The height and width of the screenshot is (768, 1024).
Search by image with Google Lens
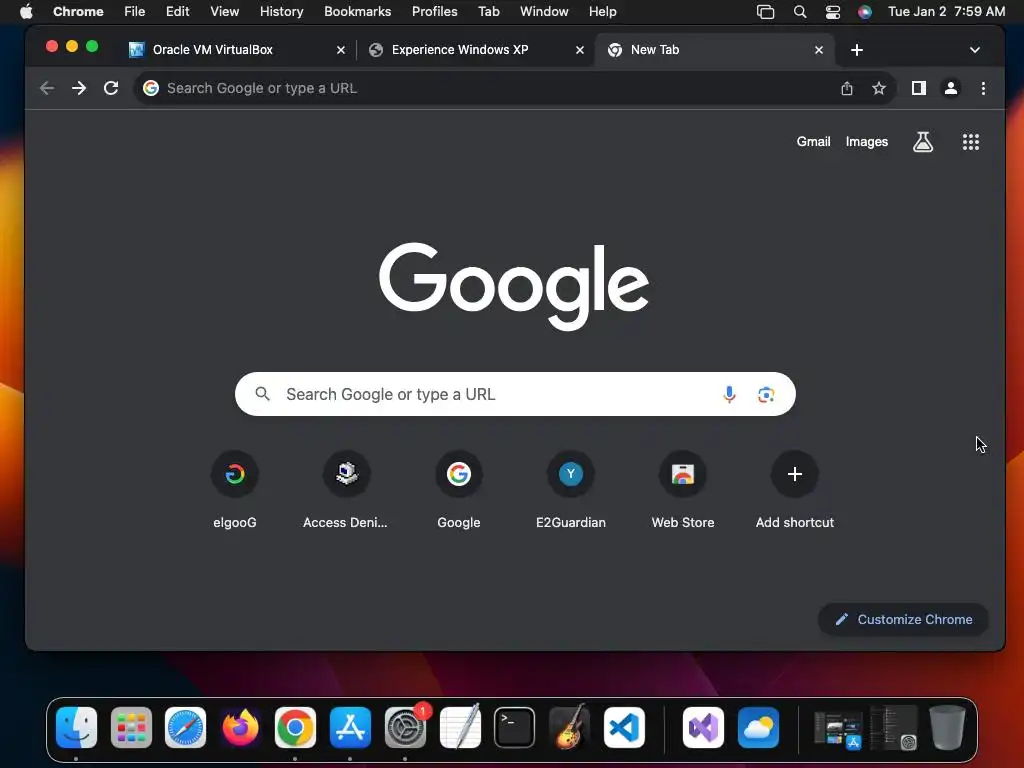pos(766,394)
